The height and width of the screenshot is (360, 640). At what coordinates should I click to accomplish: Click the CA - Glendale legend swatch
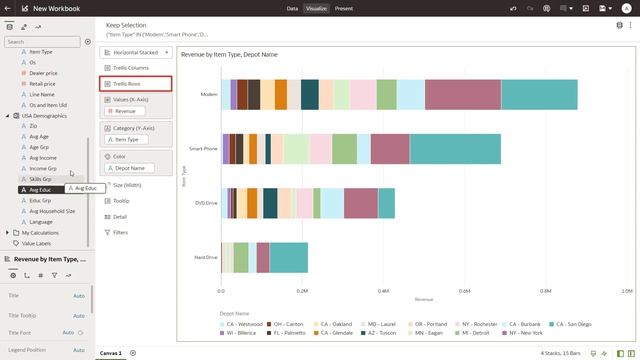click(316, 333)
